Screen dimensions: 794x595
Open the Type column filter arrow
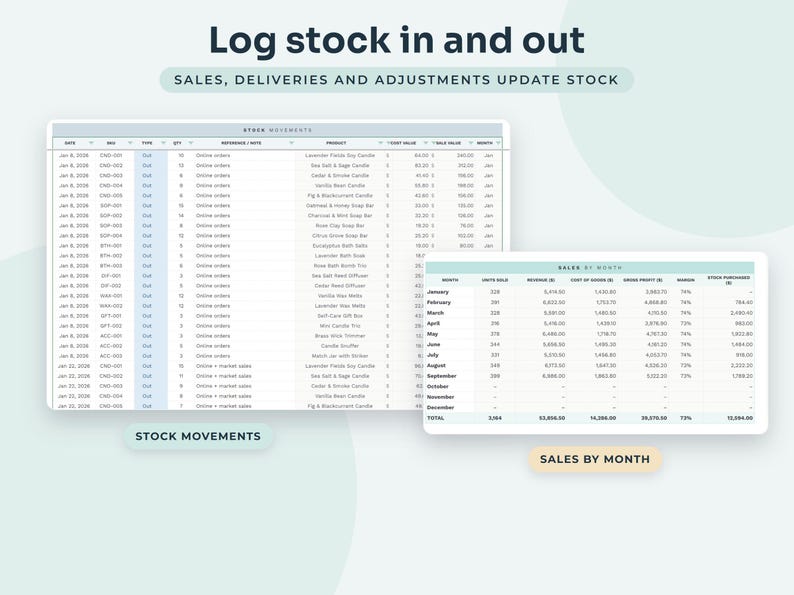pos(163,143)
